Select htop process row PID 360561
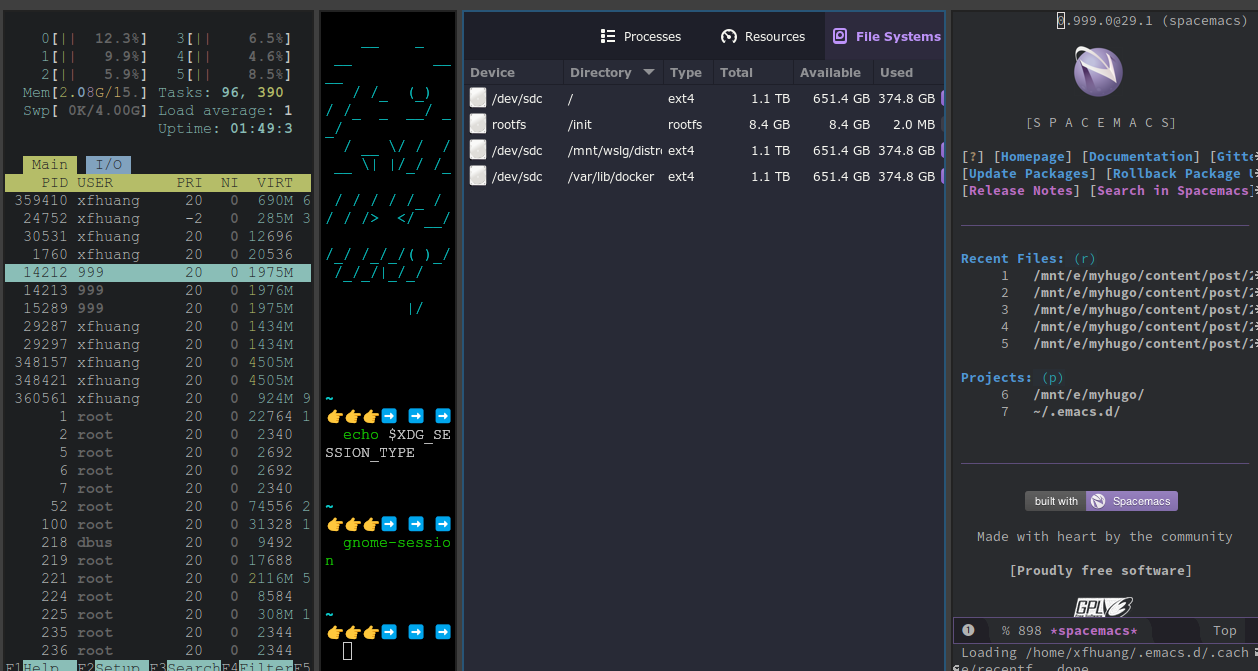This screenshot has height=671, width=1258. pyautogui.click(x=158, y=399)
